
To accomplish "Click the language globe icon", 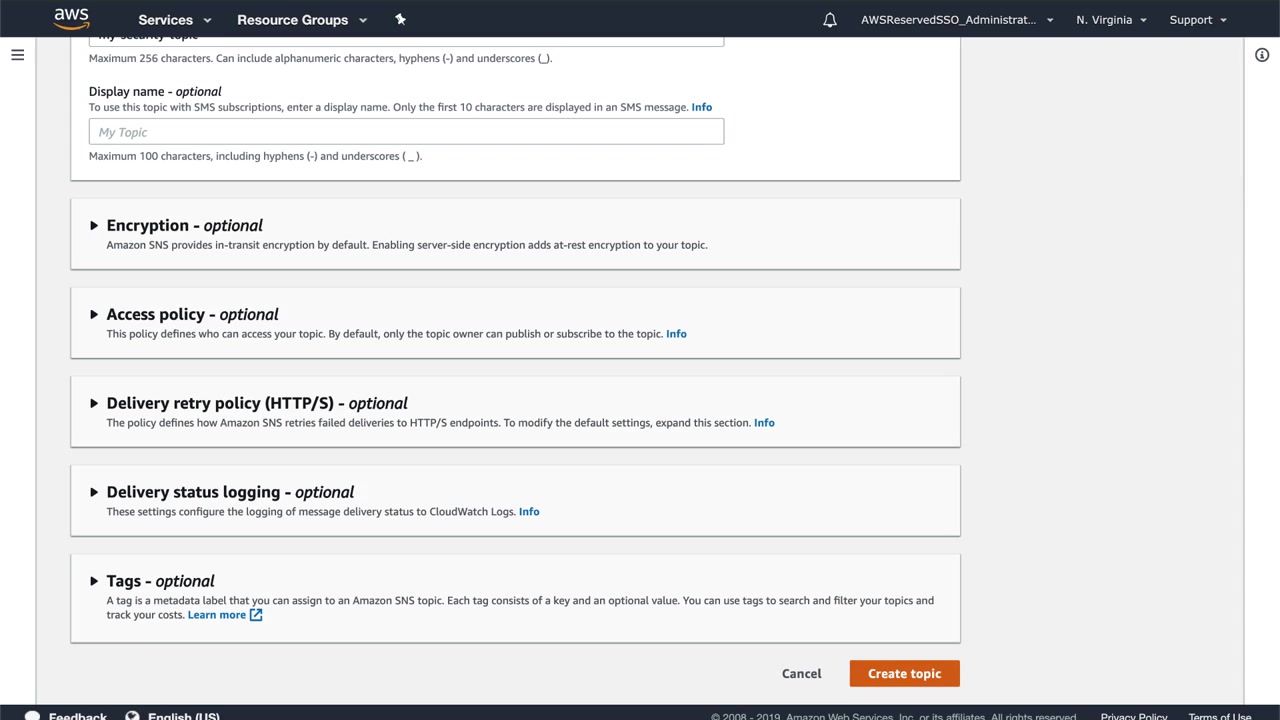I will coord(132,715).
